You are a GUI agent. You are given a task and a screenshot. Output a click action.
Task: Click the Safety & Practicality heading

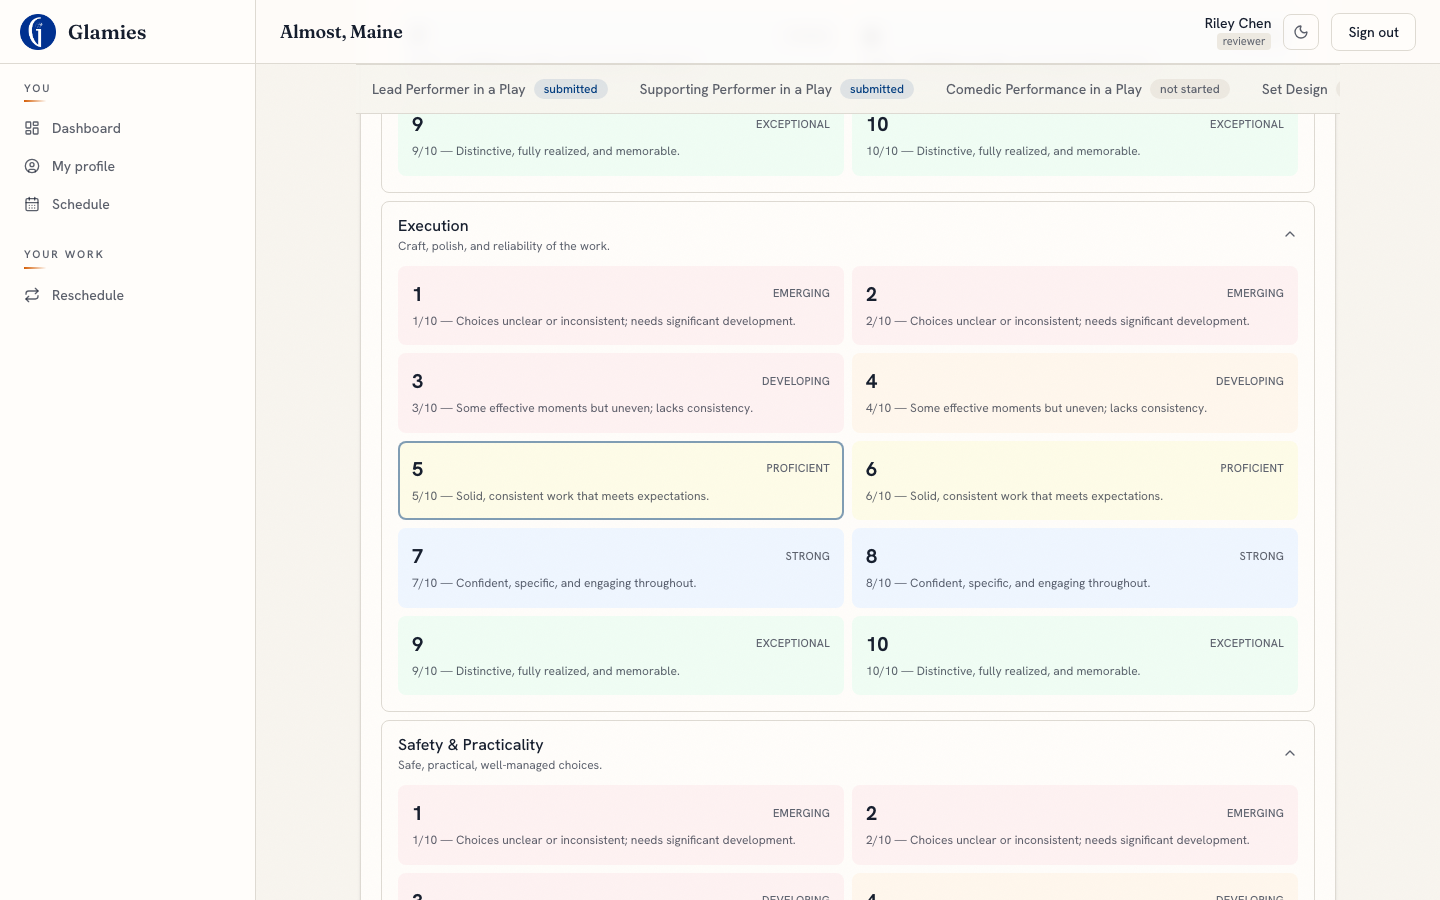click(x=471, y=745)
